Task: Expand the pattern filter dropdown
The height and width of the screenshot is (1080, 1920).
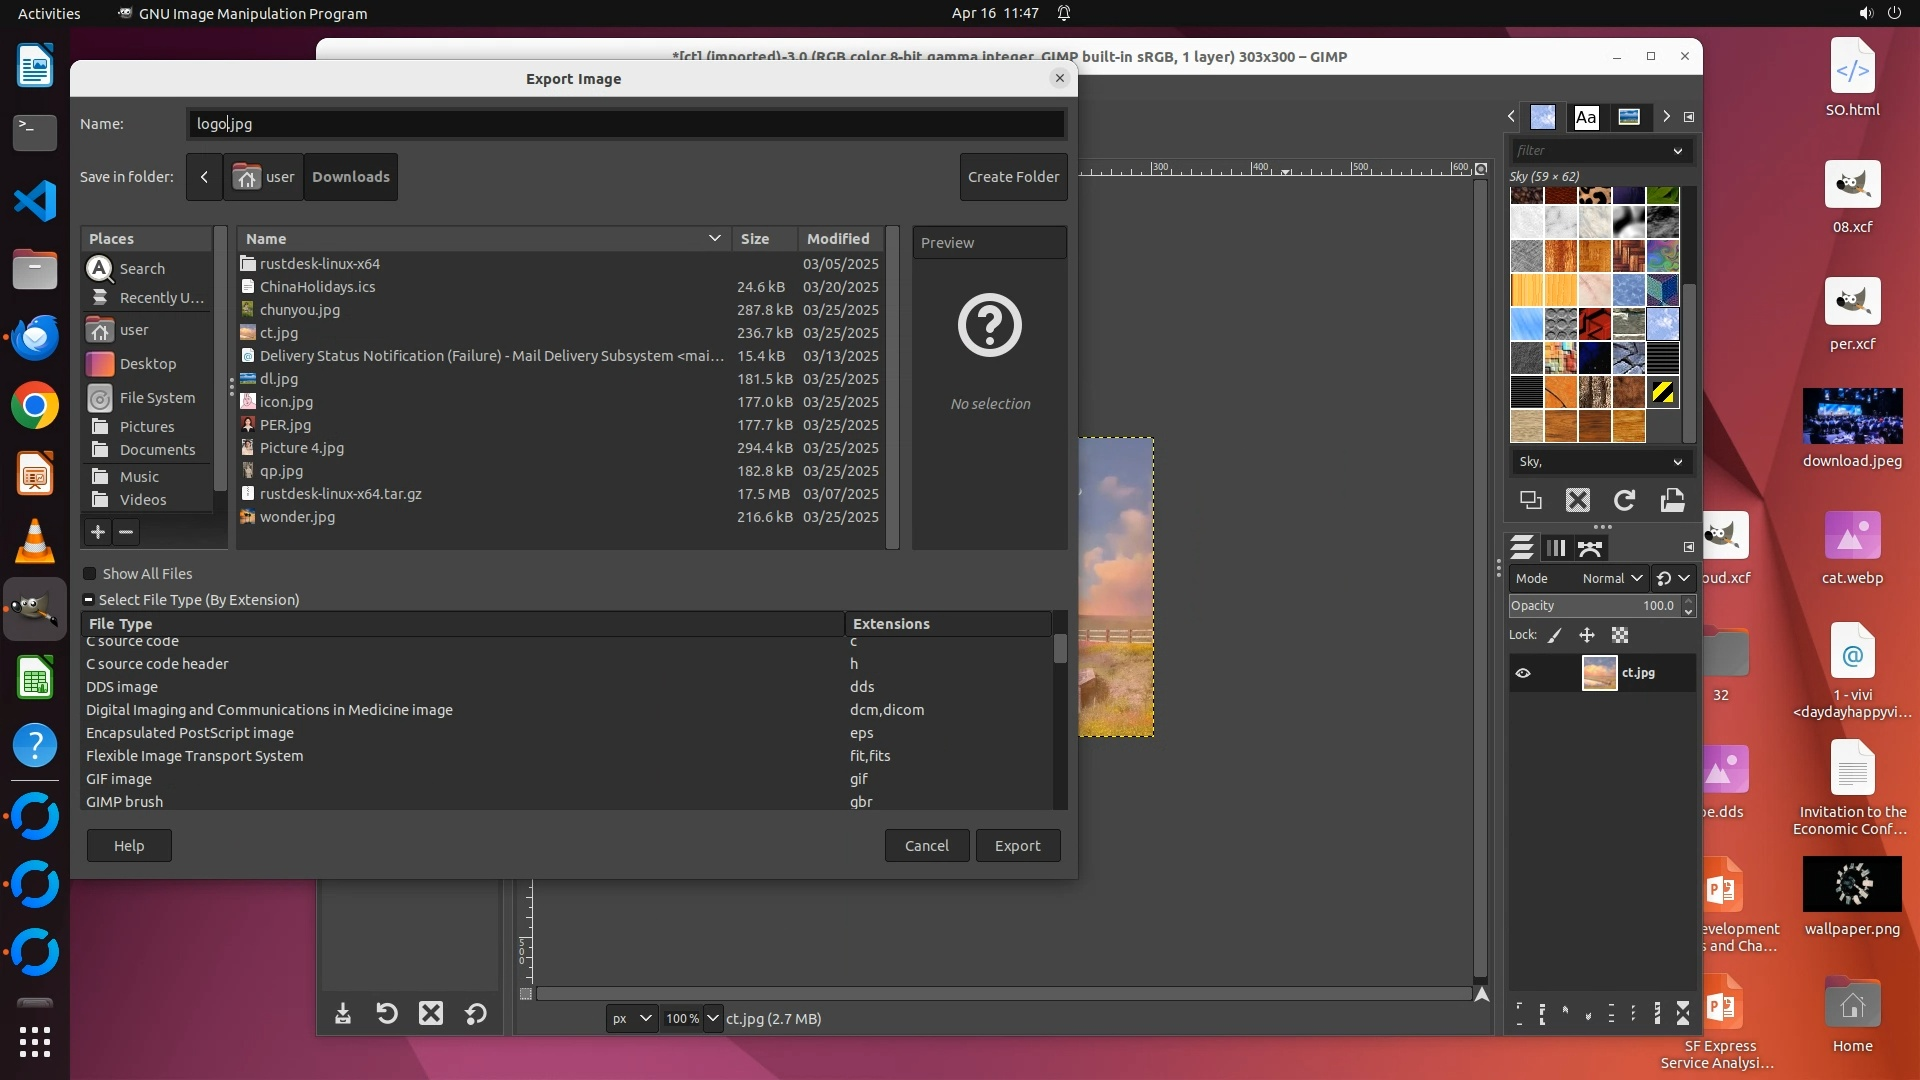Action: click(1677, 151)
